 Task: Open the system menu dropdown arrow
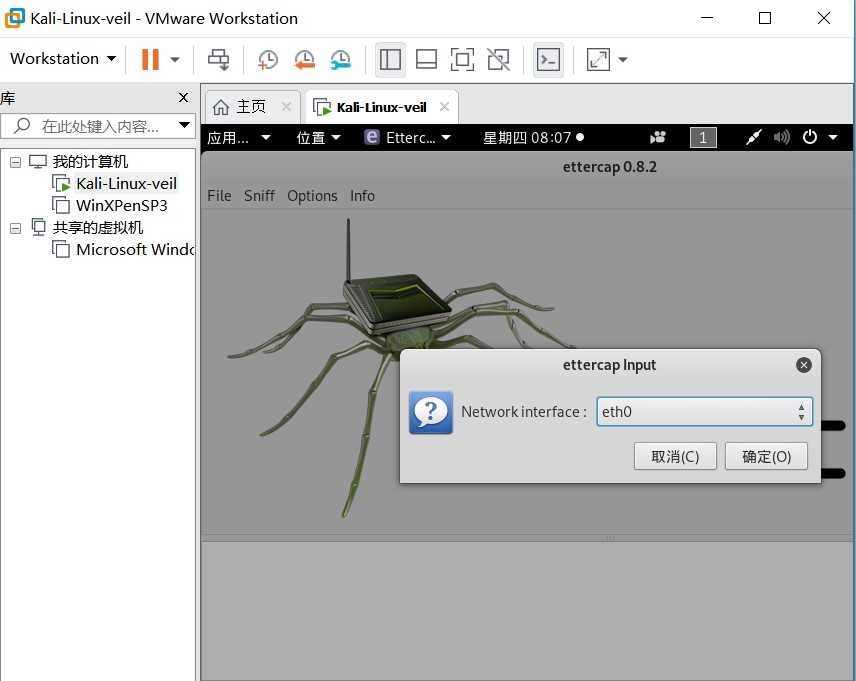[833, 138]
